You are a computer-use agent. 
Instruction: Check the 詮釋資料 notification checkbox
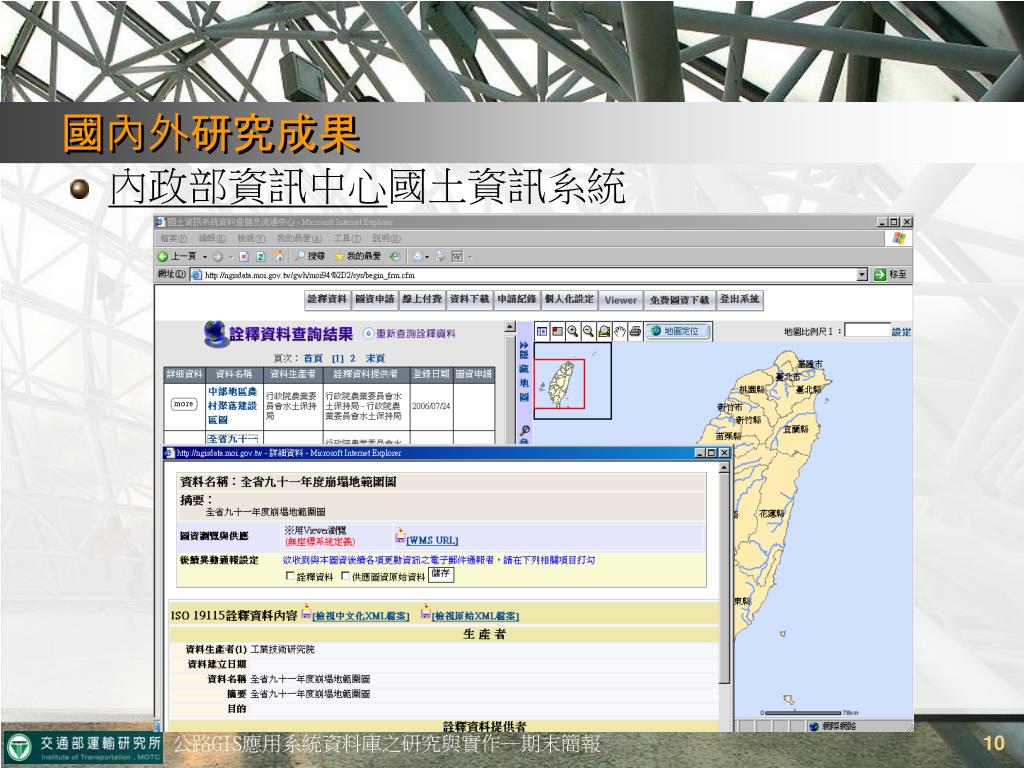(x=291, y=576)
